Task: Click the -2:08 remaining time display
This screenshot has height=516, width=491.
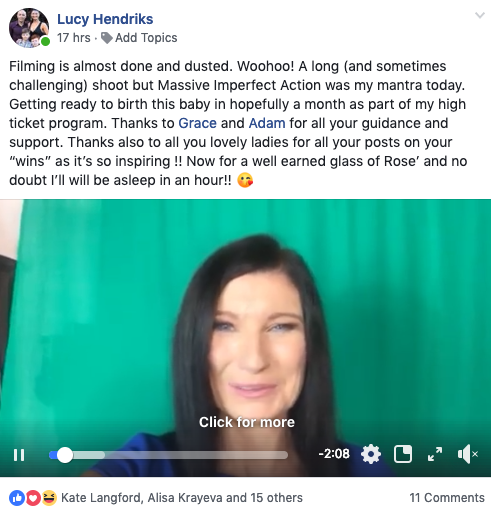Action: pos(334,454)
